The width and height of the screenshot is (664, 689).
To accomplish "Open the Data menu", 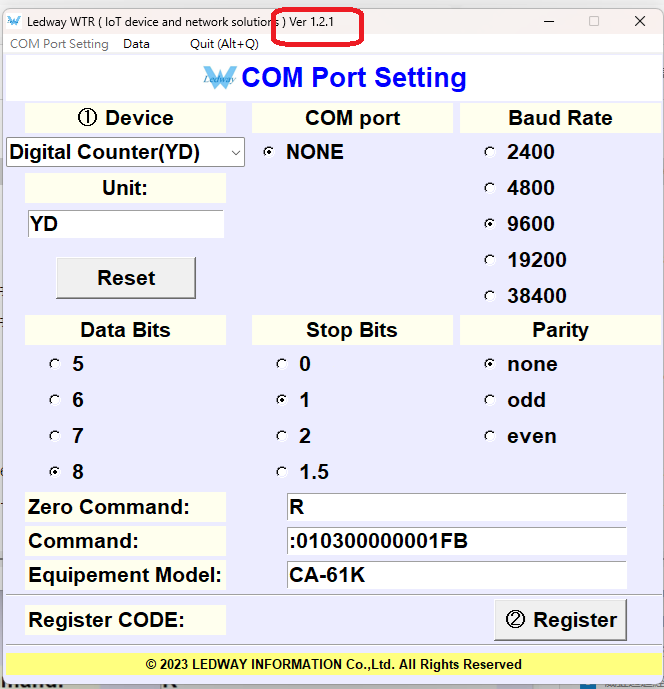I will click(x=136, y=44).
